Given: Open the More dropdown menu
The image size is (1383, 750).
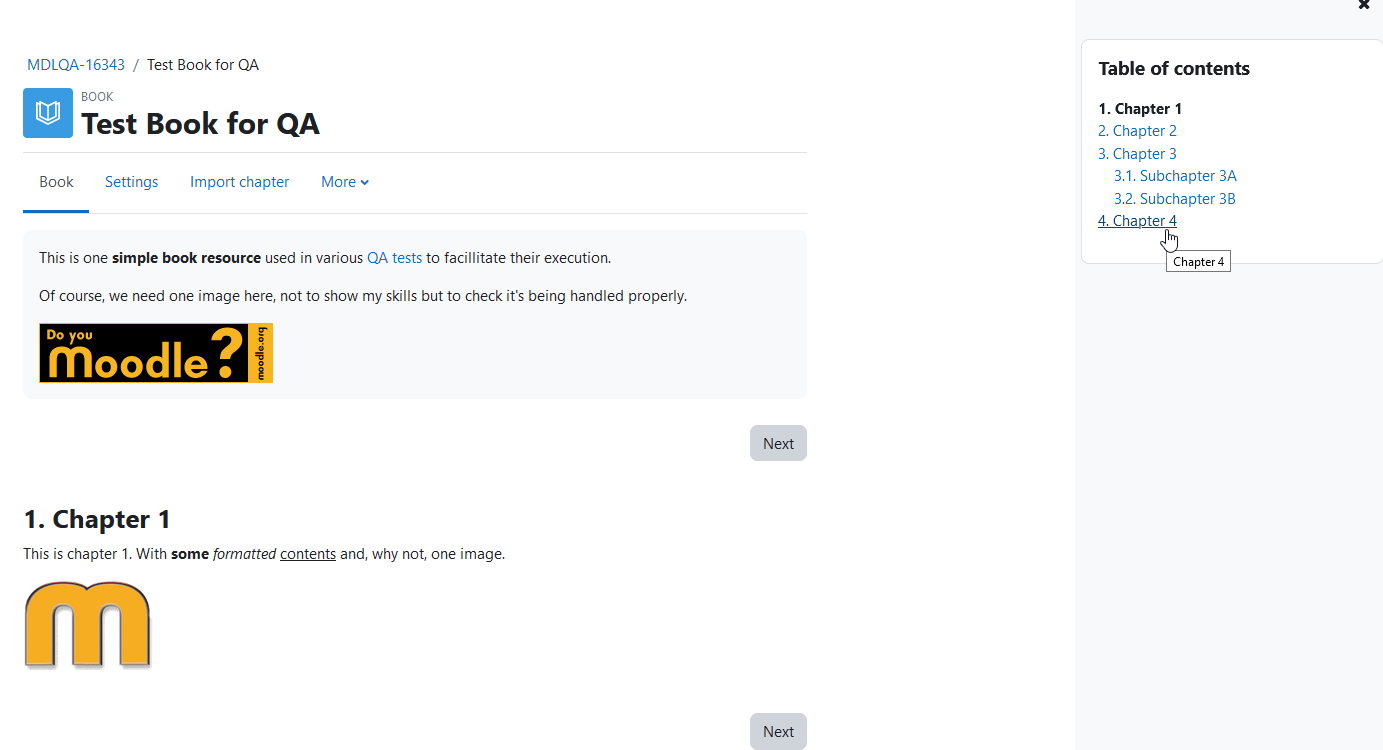Looking at the screenshot, I should 345,182.
